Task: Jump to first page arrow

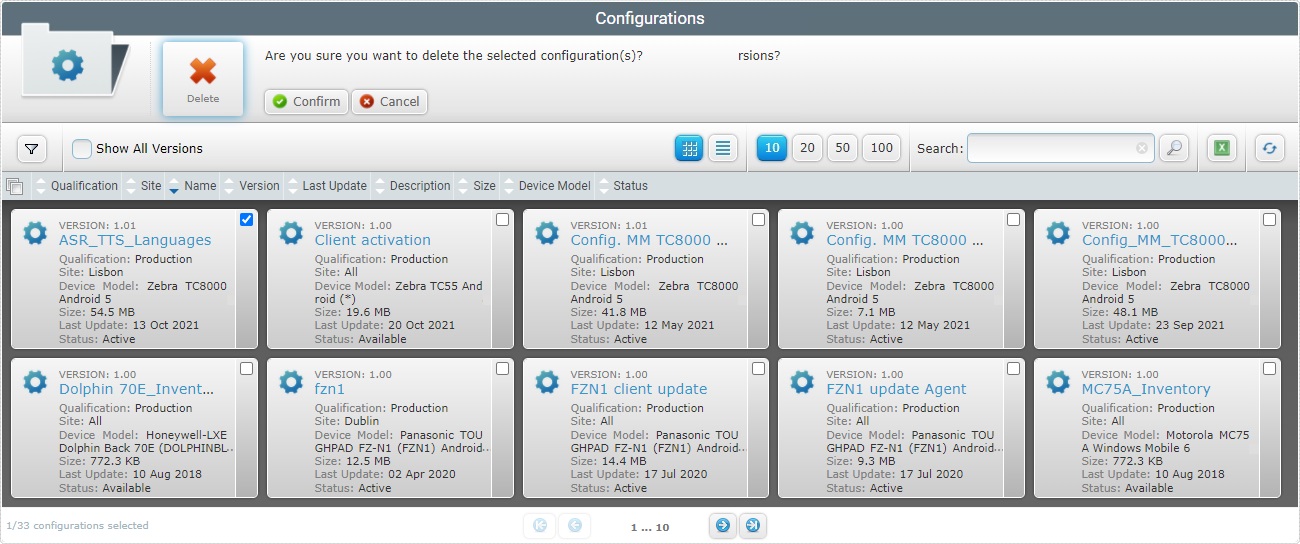Action: [540, 525]
